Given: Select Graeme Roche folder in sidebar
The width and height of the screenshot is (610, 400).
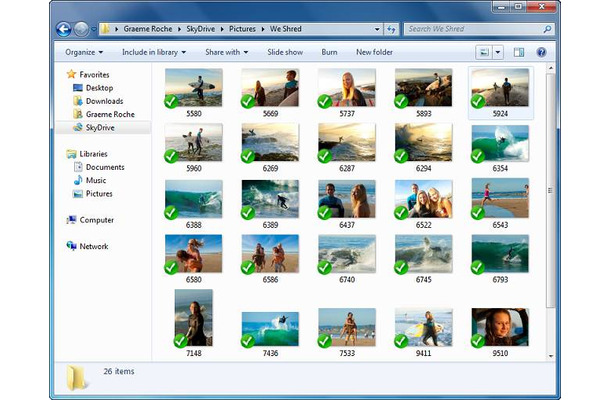Looking at the screenshot, I should [x=110, y=114].
